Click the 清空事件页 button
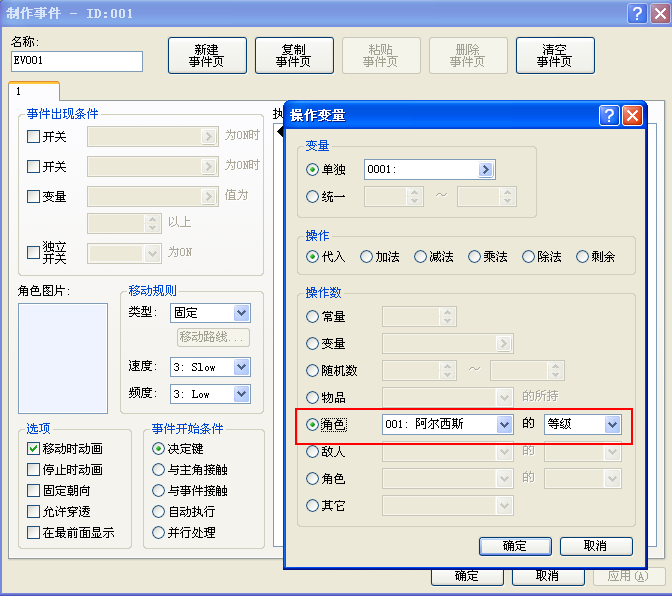This screenshot has height=596, width=672. click(x=555, y=56)
